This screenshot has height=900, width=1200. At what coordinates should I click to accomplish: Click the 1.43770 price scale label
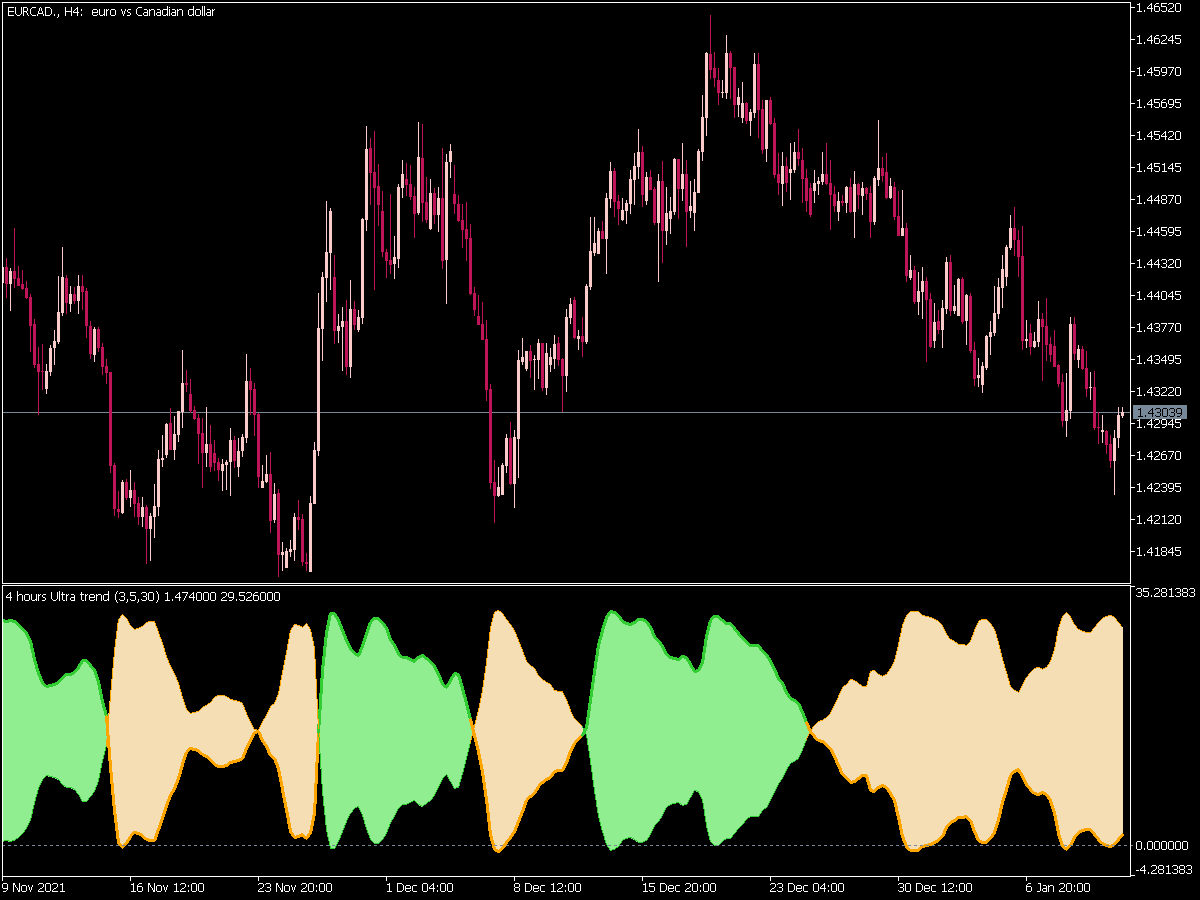pos(1160,327)
